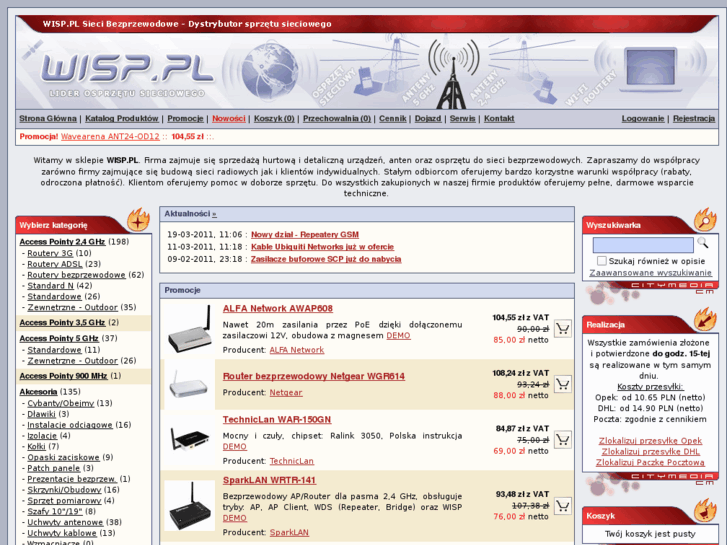
Task: Select Access Pointy 2,4 GHz category
Action: pyautogui.click(x=62, y=242)
